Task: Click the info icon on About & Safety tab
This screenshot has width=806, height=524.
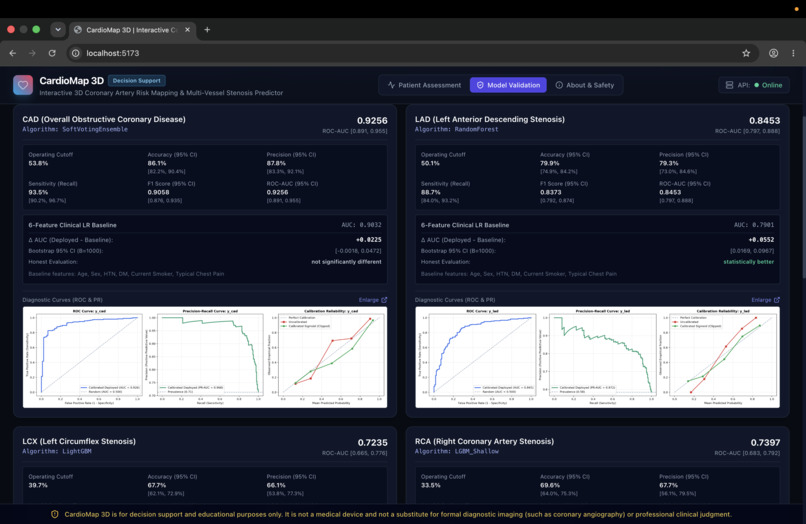Action: coord(559,85)
